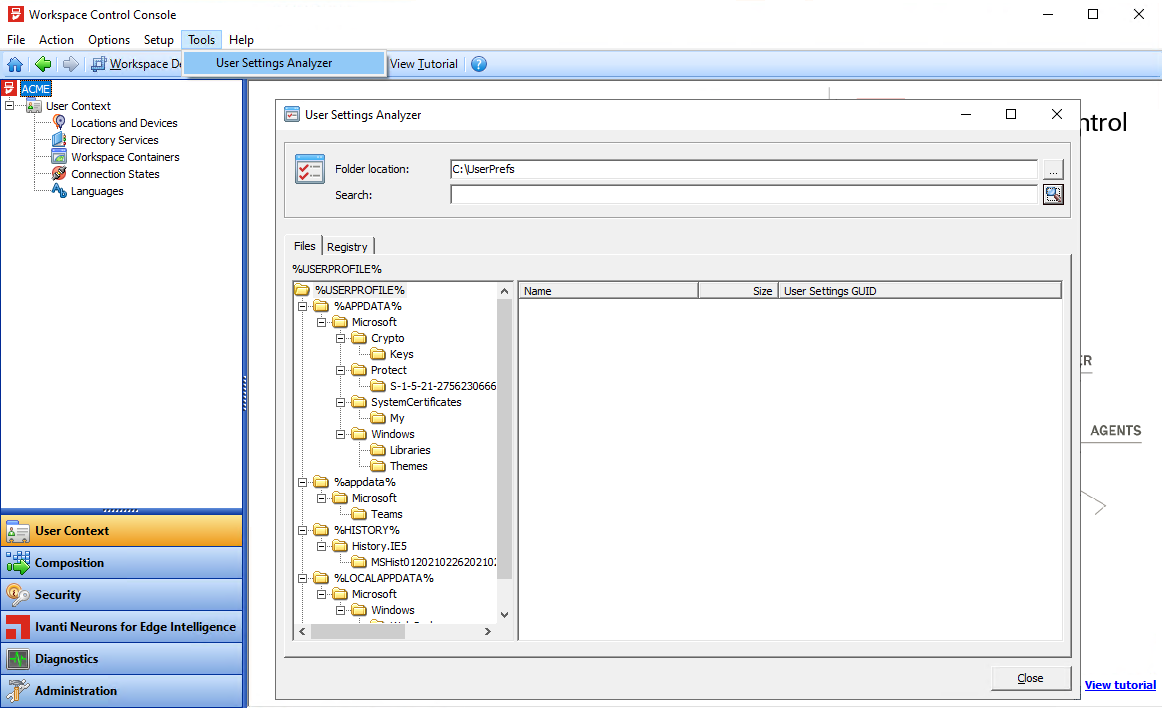Open the Action menu
The width and height of the screenshot is (1162, 708).
tap(56, 40)
